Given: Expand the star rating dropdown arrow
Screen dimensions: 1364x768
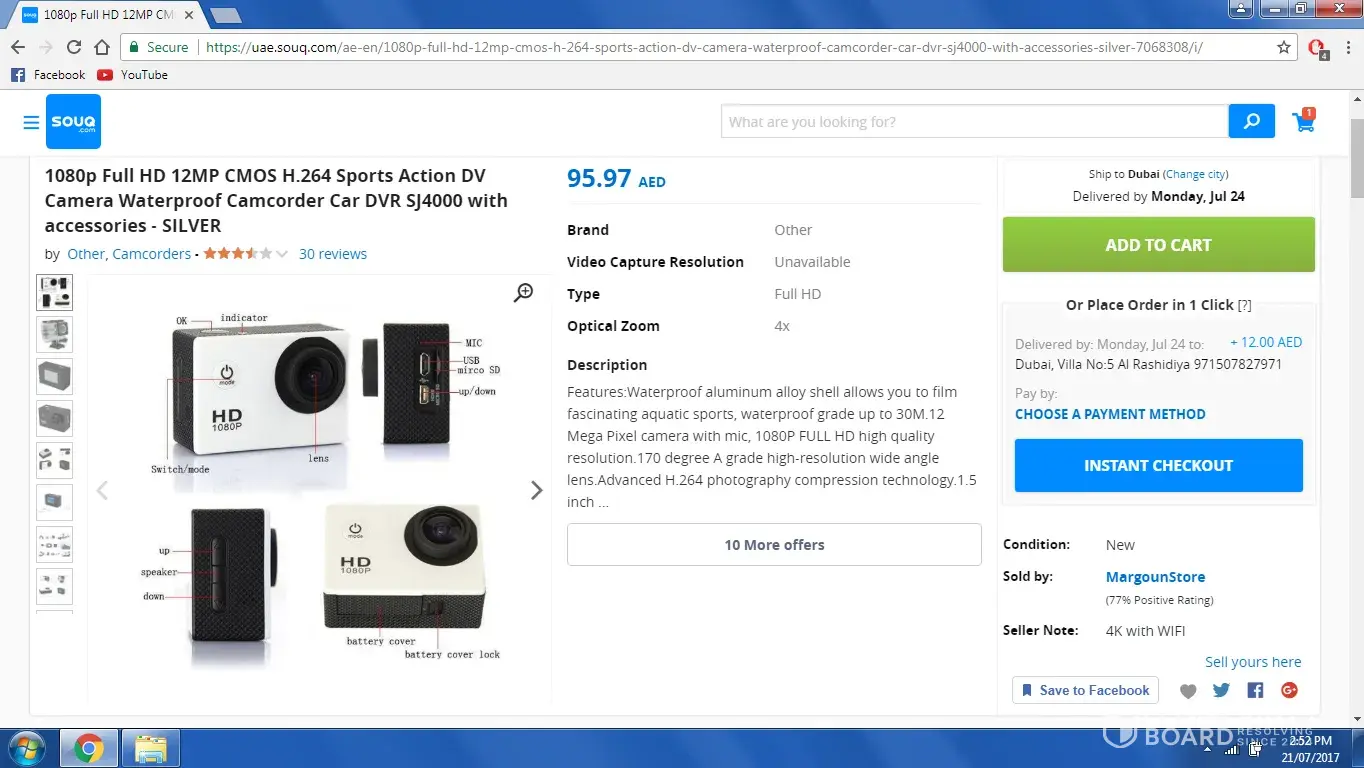Looking at the screenshot, I should click(282, 254).
